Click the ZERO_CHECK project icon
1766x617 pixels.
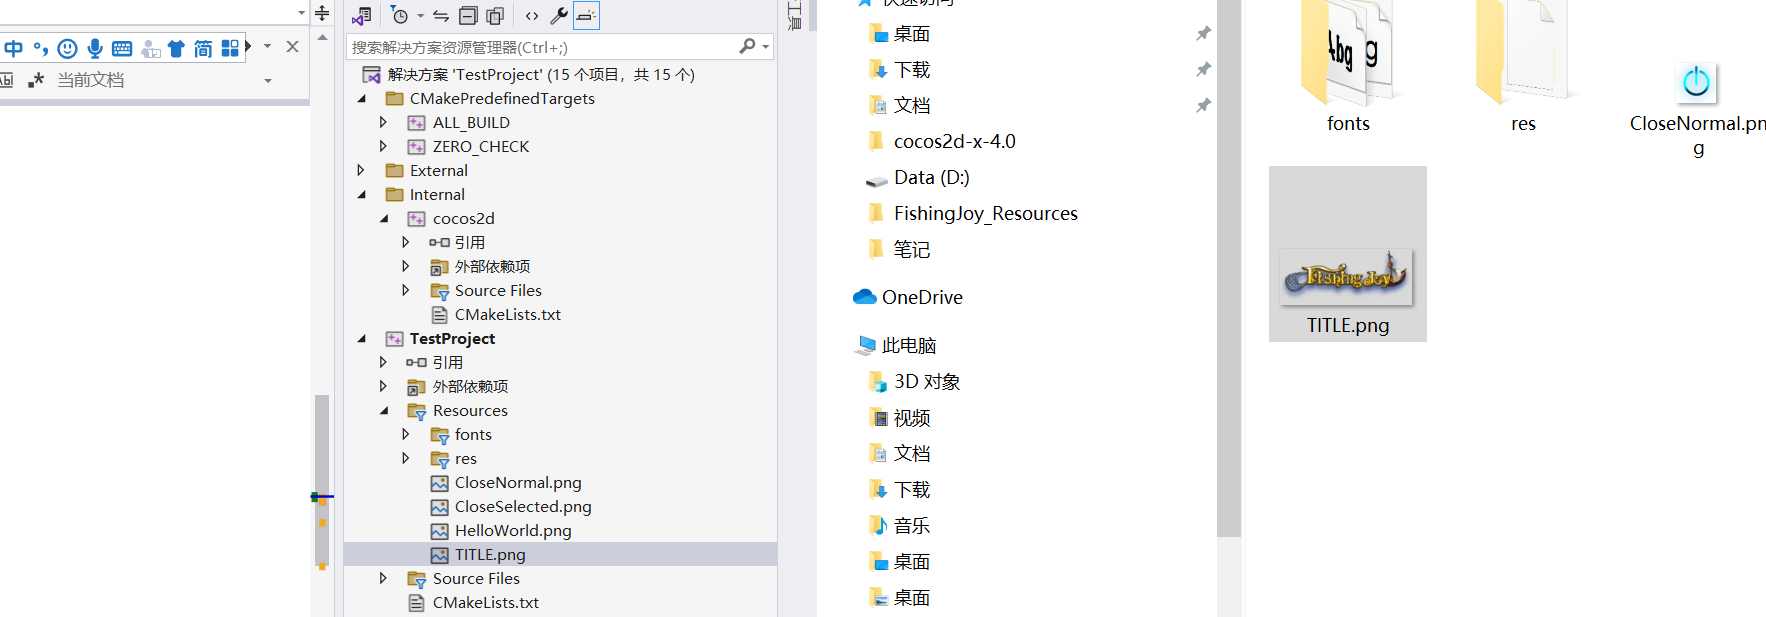(x=417, y=146)
